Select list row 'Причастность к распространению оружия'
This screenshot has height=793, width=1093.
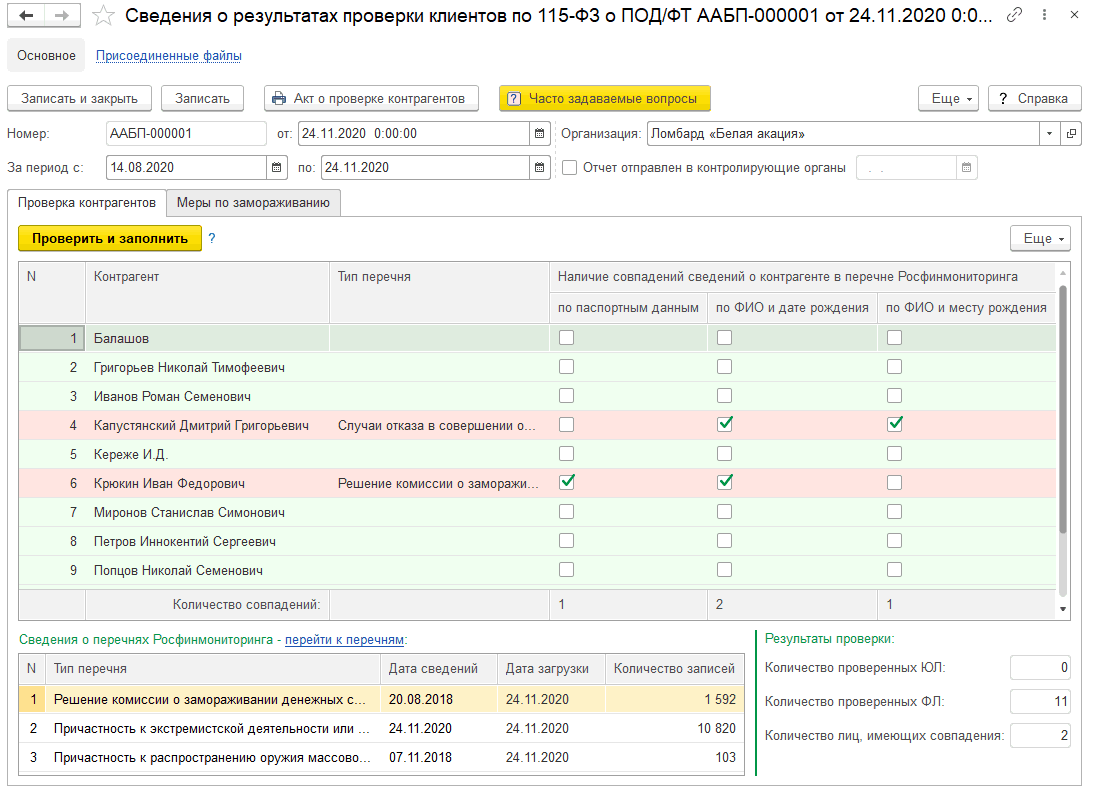(x=381, y=757)
